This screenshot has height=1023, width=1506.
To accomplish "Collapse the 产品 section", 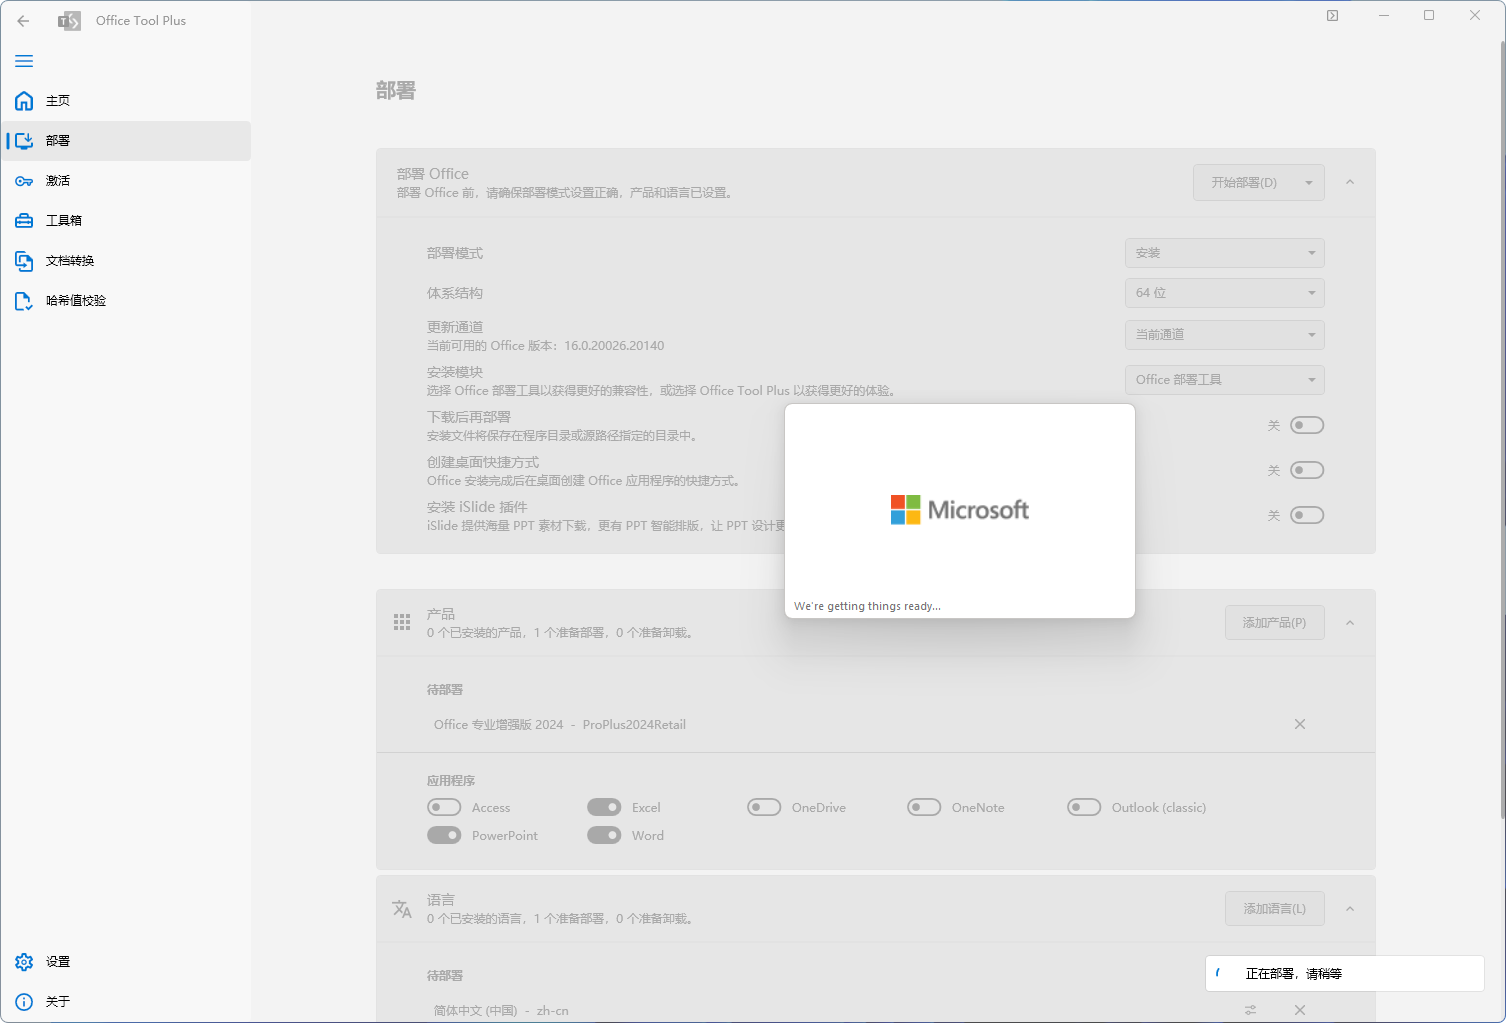I will tap(1350, 623).
